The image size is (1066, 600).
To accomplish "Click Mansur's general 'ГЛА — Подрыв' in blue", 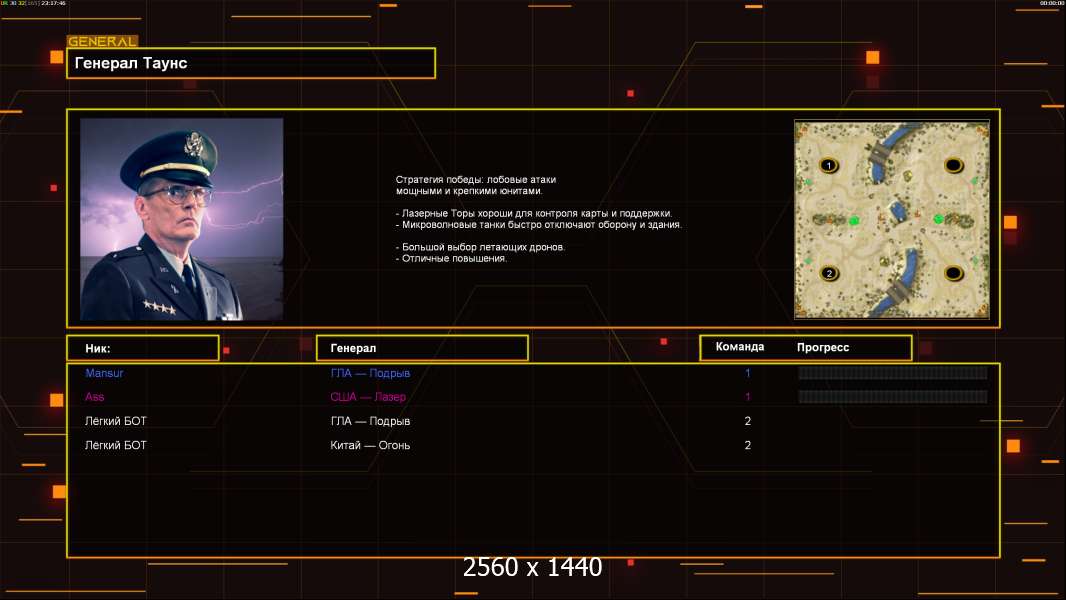I will [370, 373].
